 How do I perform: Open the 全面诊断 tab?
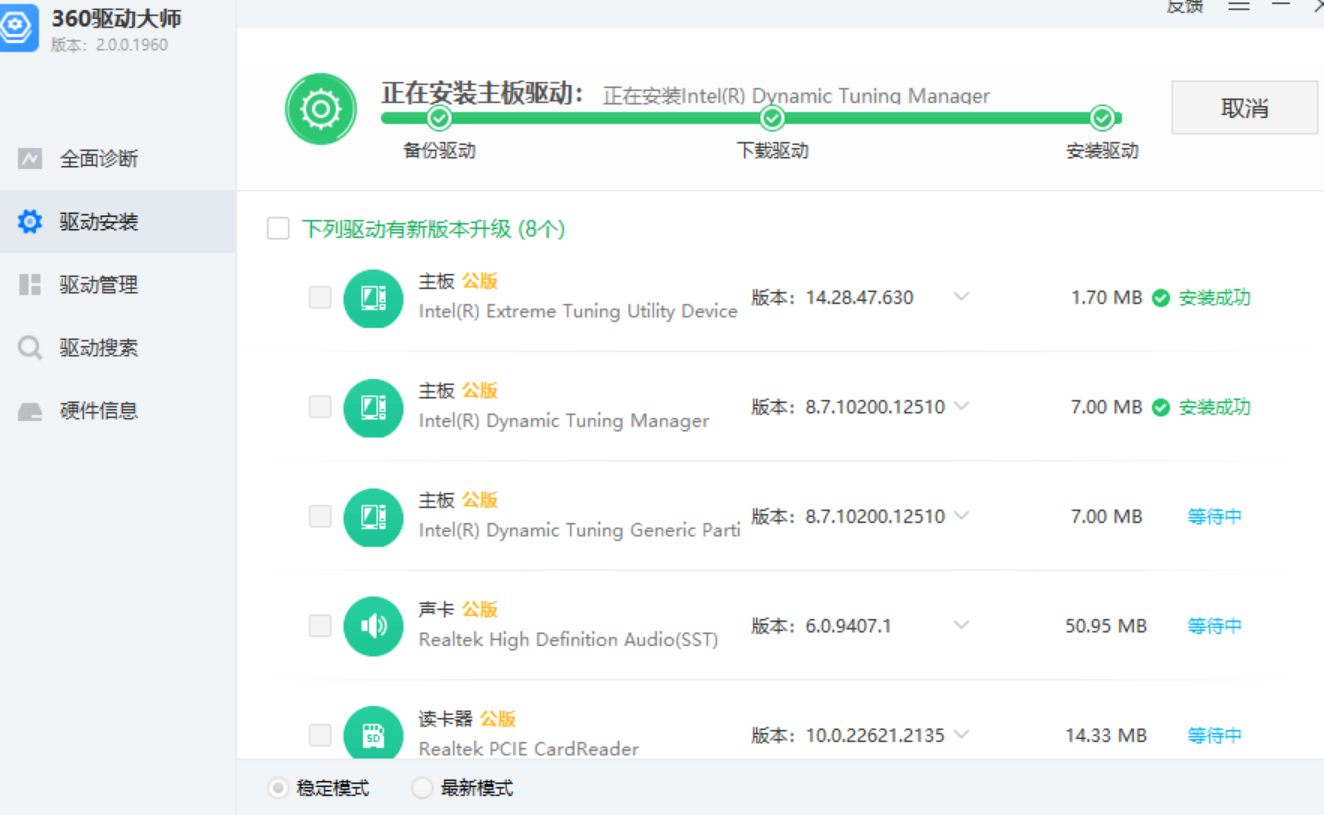coord(118,158)
